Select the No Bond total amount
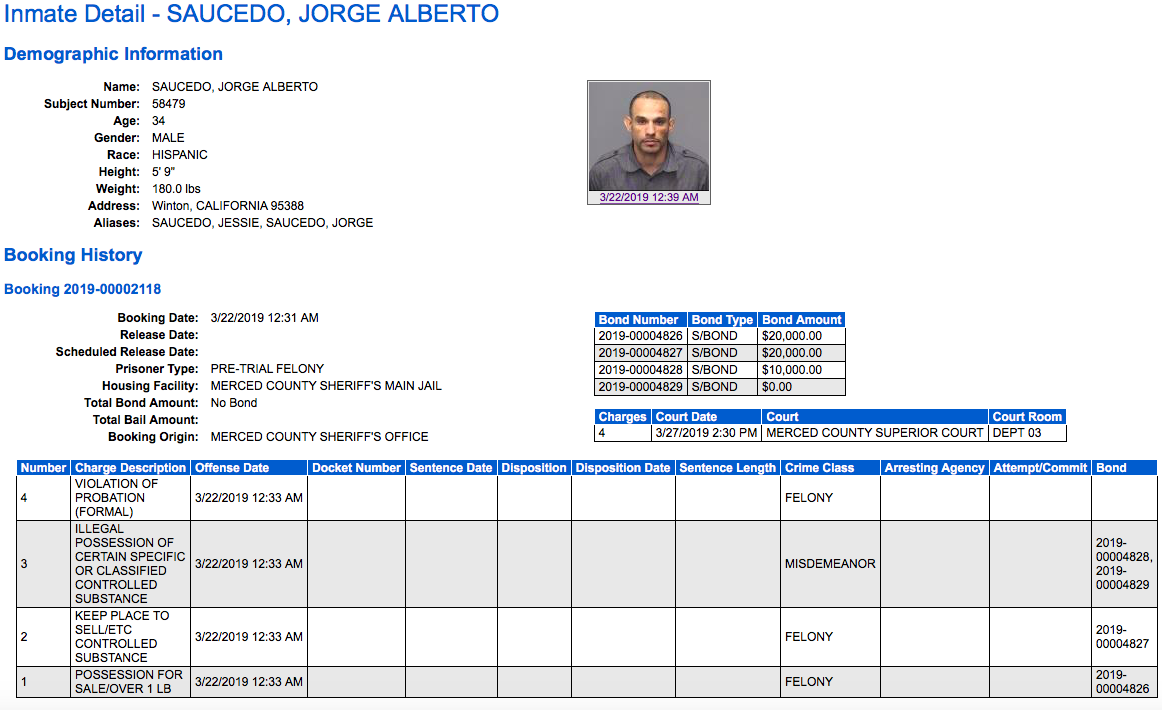This screenshot has height=710, width=1162. pos(233,403)
